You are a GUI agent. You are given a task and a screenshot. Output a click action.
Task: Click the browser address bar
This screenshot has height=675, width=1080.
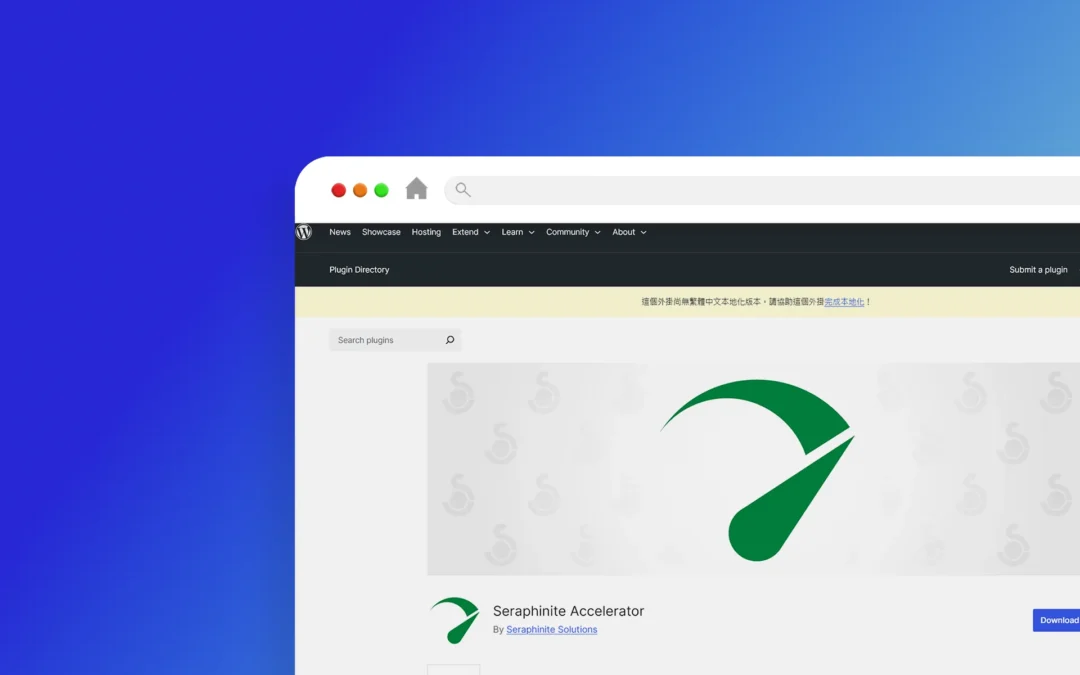pos(762,189)
